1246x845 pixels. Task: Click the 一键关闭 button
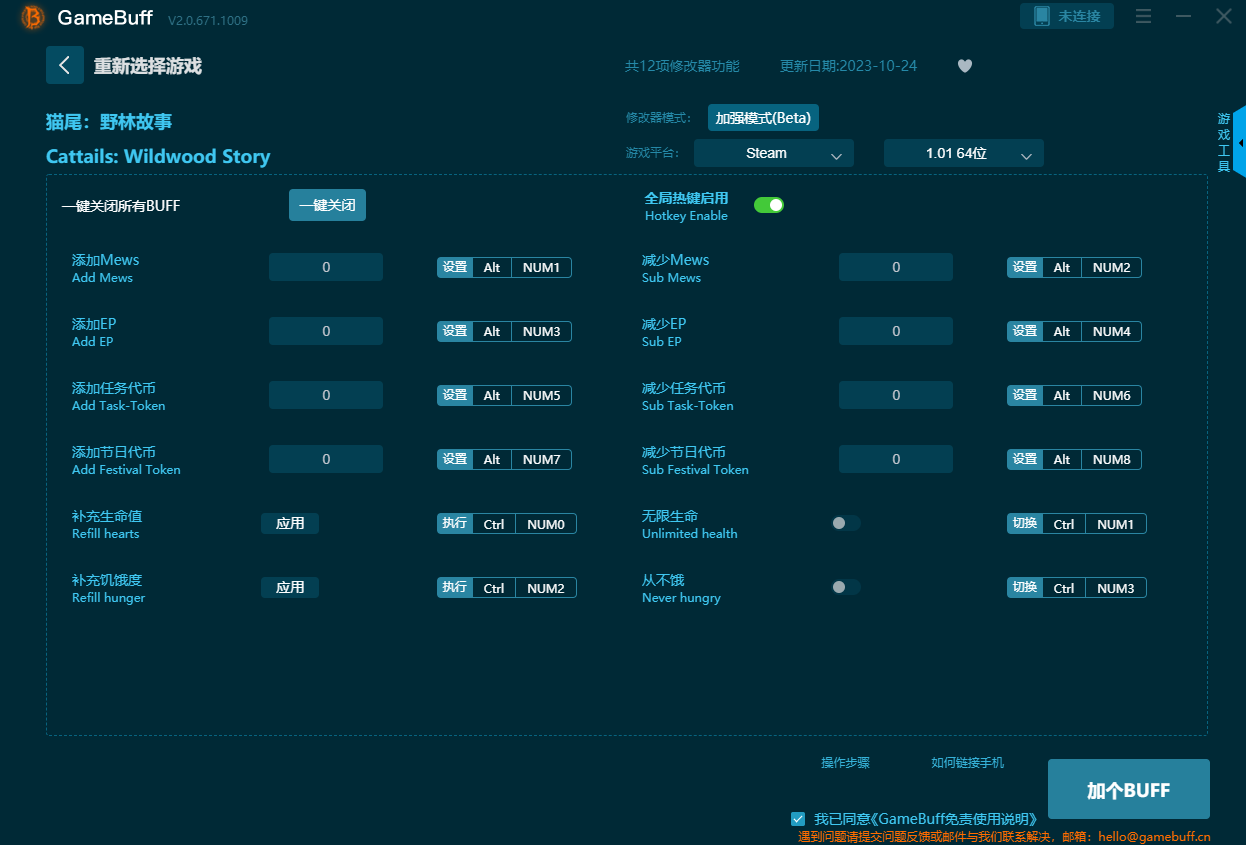point(327,205)
